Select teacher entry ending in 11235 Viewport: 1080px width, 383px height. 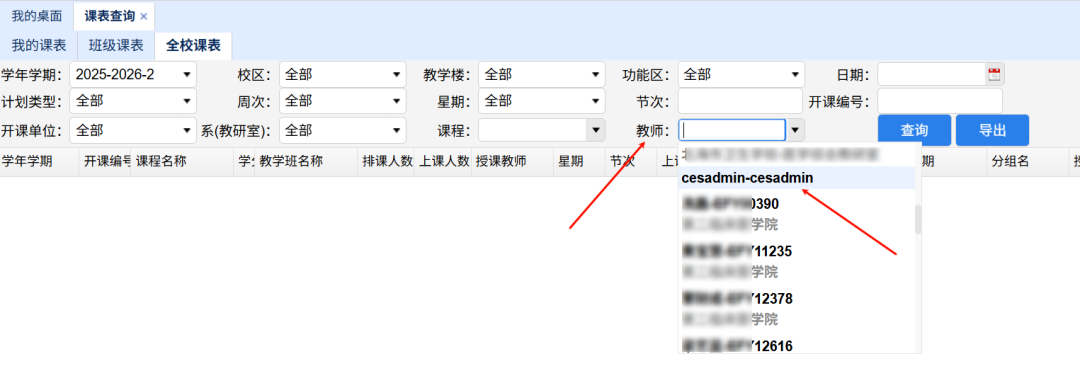click(796, 262)
